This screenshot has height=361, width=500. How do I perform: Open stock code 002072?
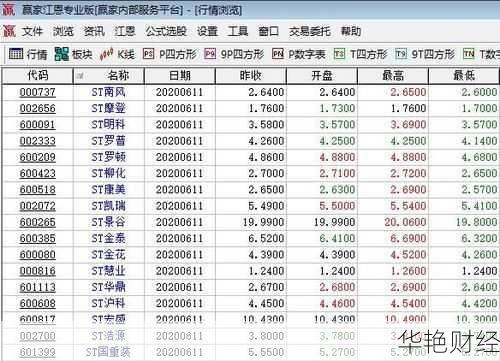click(x=37, y=206)
